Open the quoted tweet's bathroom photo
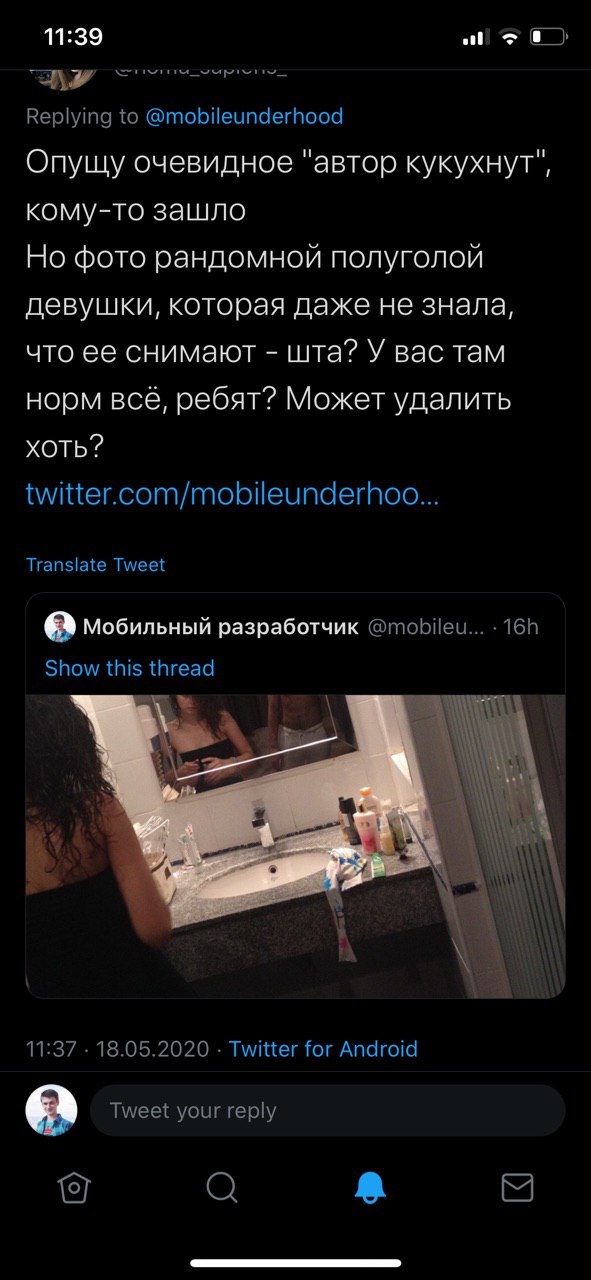 (x=295, y=846)
